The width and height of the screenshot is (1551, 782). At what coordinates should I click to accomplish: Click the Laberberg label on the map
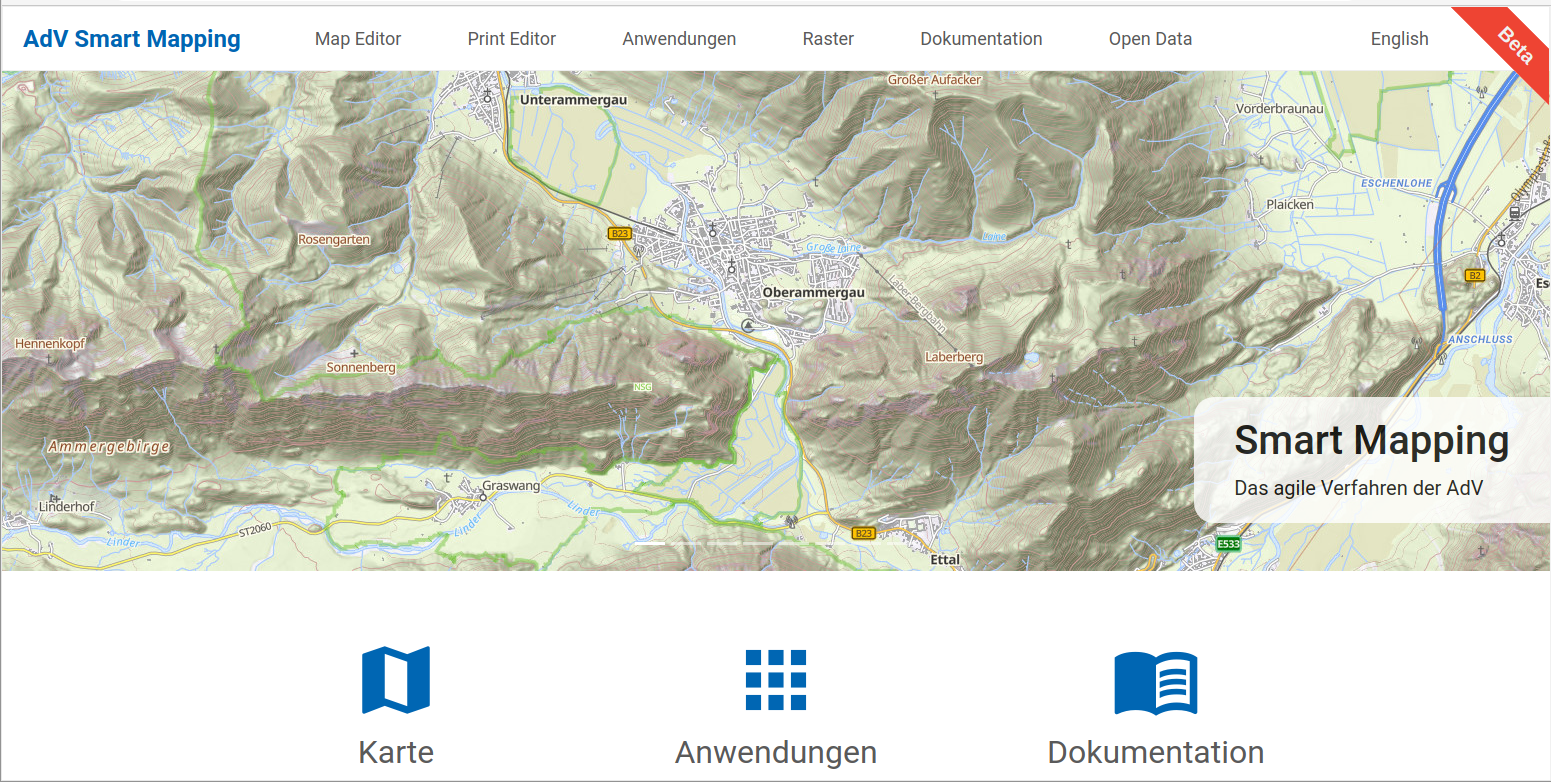pyautogui.click(x=954, y=357)
